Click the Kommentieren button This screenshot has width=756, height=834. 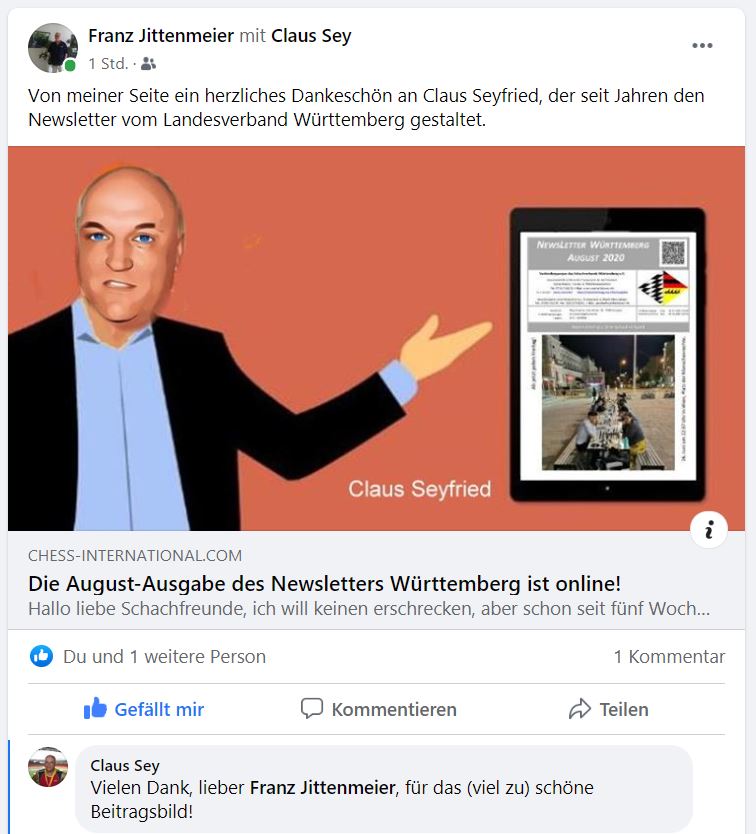coord(378,709)
